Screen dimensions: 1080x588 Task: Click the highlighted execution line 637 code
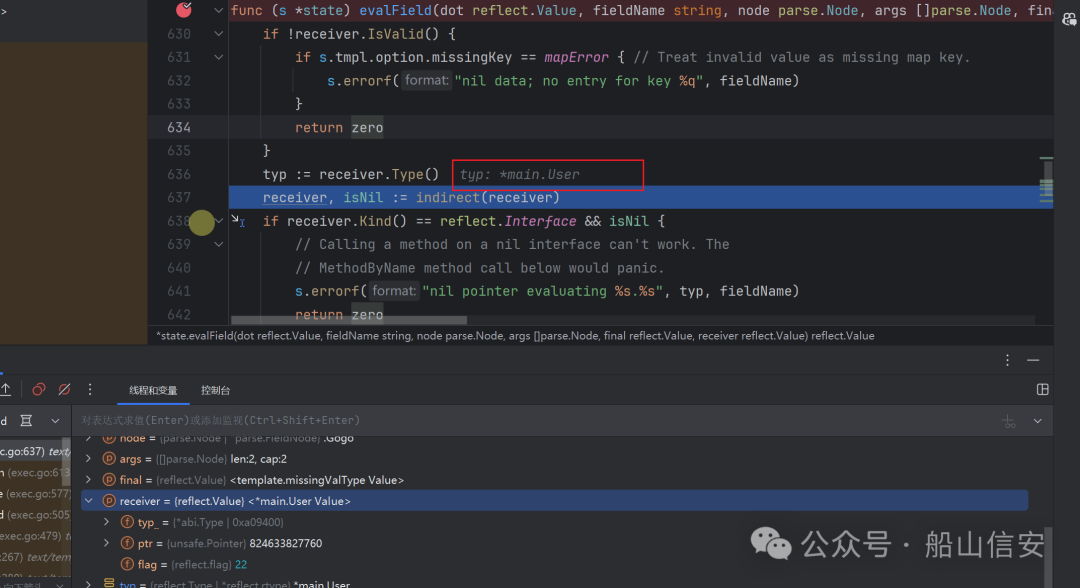pyautogui.click(x=411, y=198)
